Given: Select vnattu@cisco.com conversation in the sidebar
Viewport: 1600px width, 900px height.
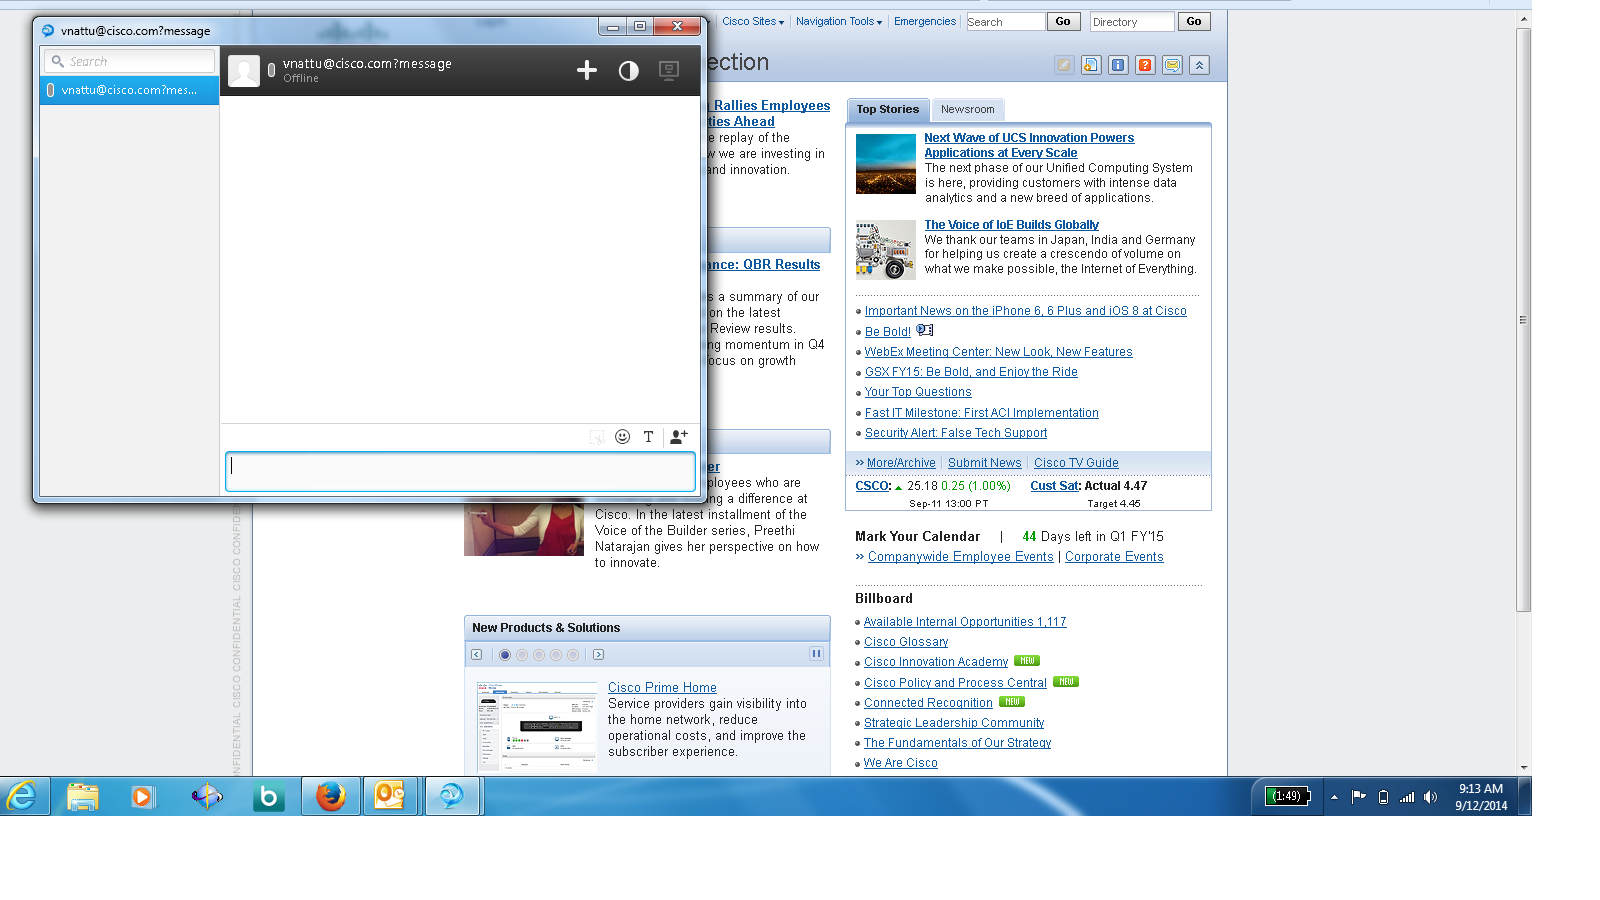Looking at the screenshot, I should pos(129,90).
